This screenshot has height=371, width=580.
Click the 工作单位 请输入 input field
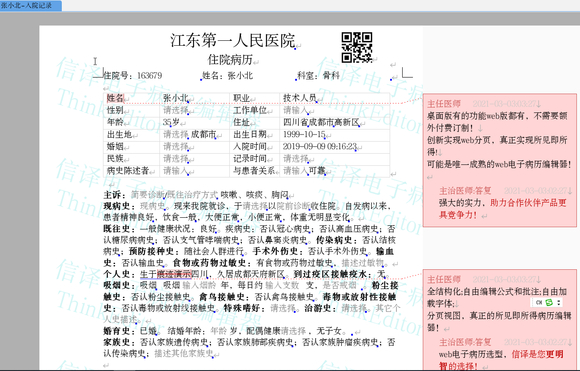click(x=296, y=110)
